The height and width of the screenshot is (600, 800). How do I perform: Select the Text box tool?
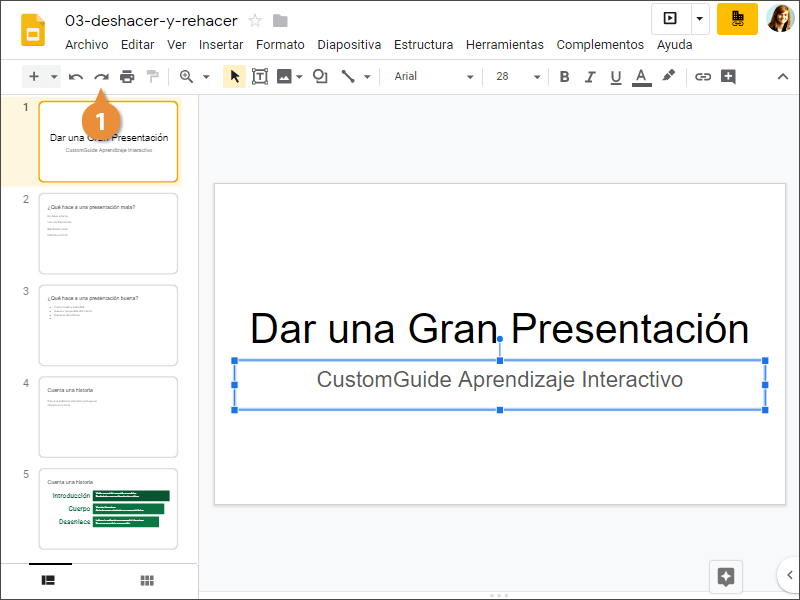click(260, 77)
